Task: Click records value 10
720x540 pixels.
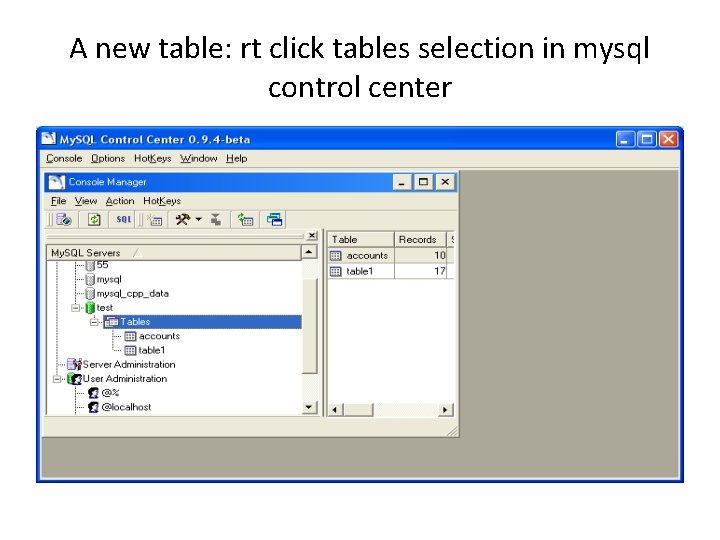Action: click(439, 255)
